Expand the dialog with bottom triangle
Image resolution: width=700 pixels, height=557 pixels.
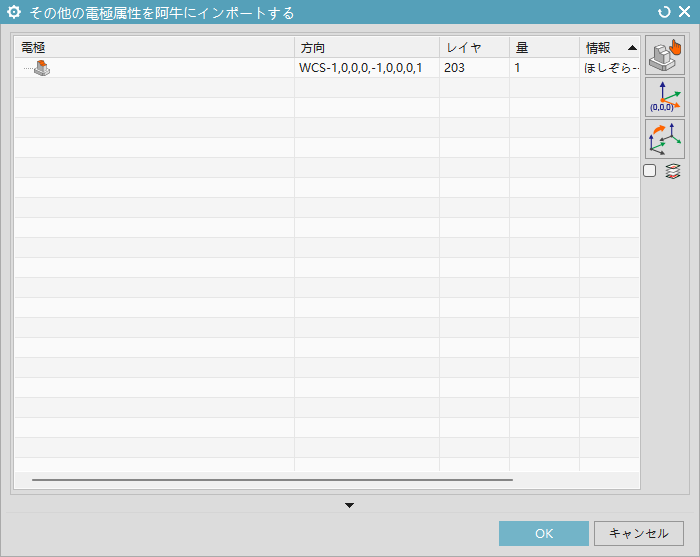(x=349, y=505)
